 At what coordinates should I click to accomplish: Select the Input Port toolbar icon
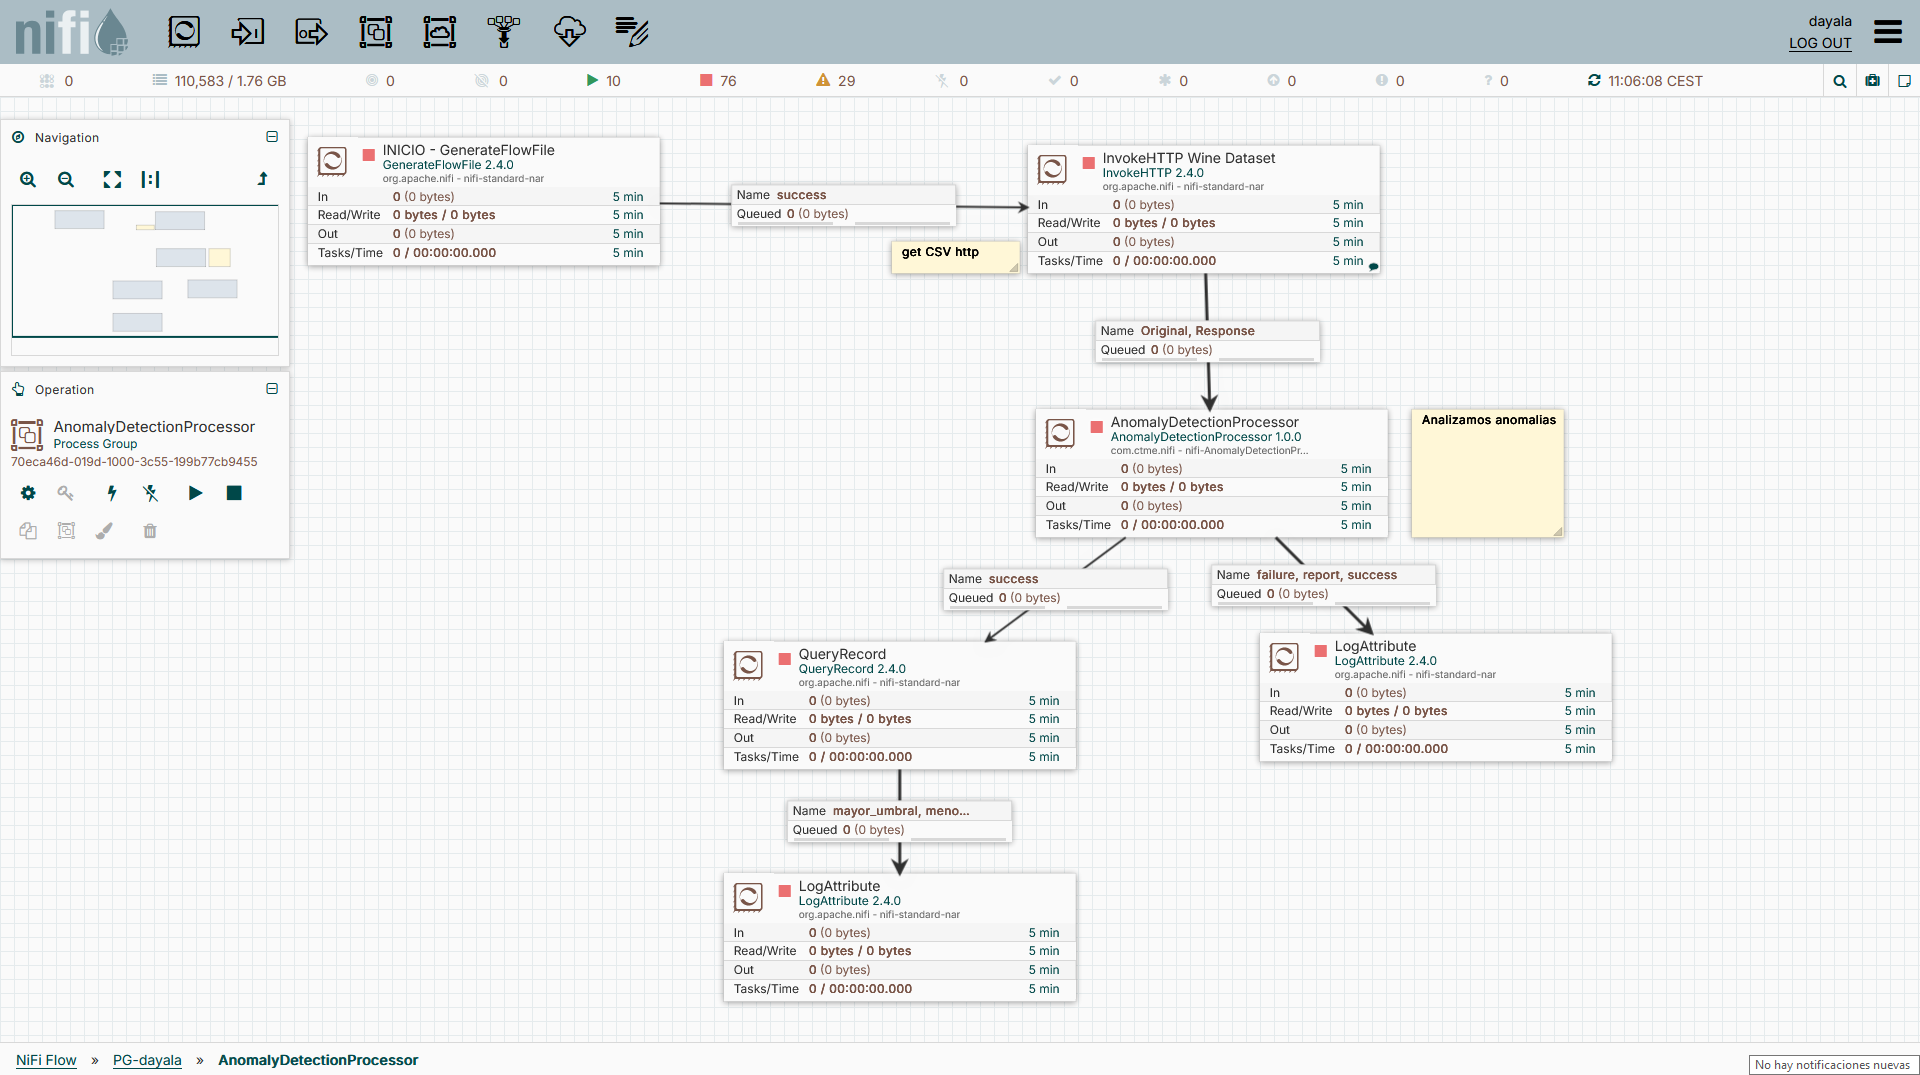tap(247, 32)
